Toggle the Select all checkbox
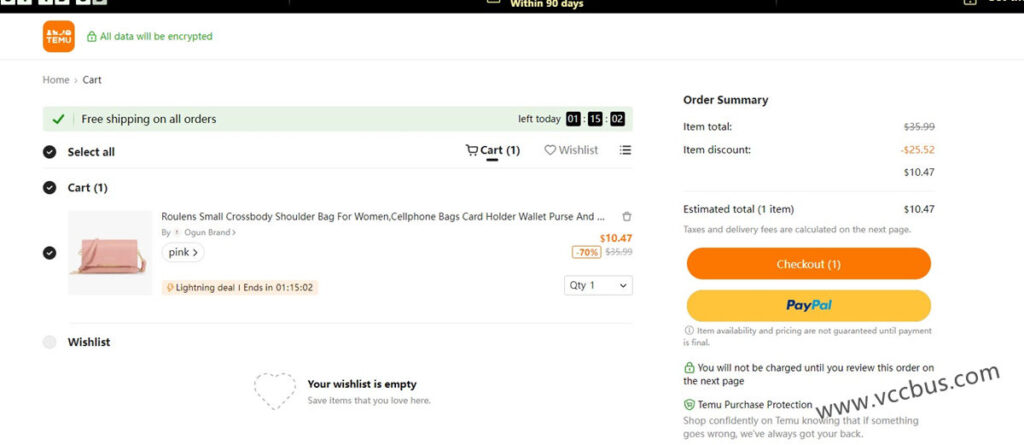This screenshot has height=445, width=1024. pyautogui.click(x=50, y=152)
